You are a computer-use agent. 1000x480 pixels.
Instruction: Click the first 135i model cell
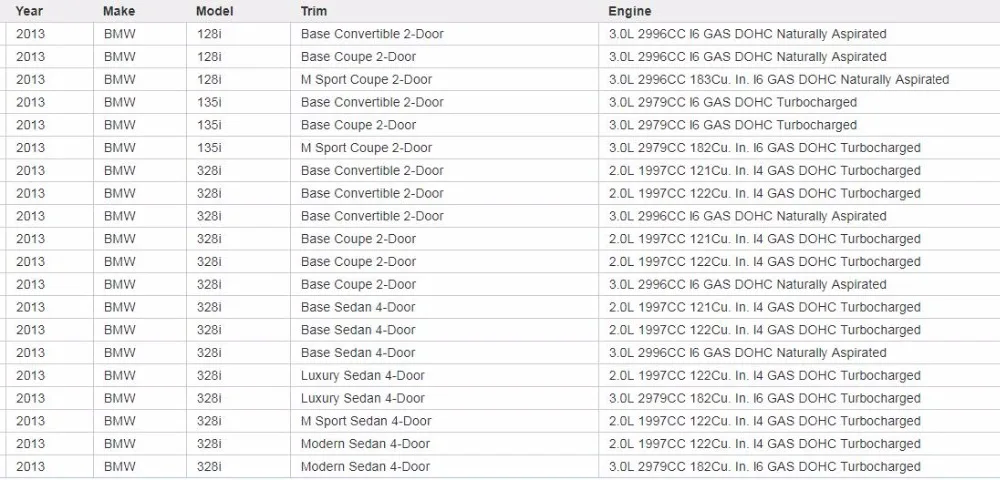coord(238,102)
